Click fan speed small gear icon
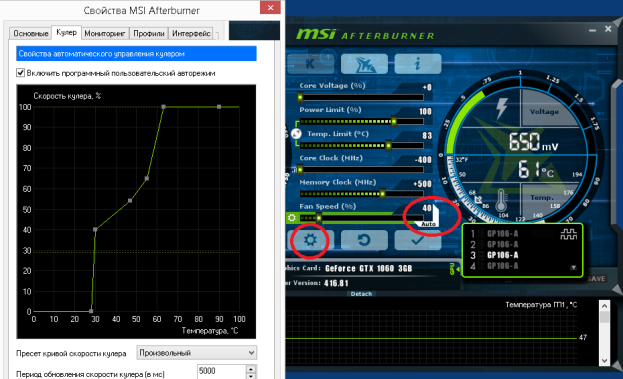 292,218
